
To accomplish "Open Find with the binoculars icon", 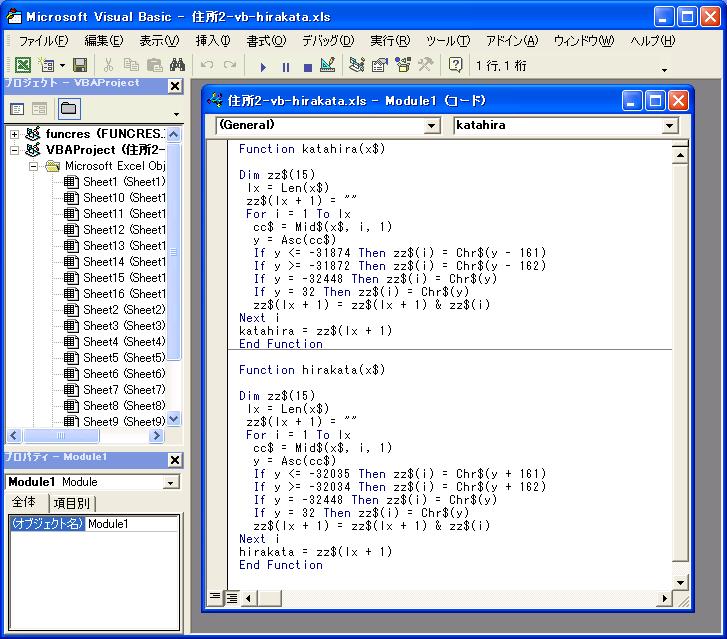I will (x=178, y=65).
